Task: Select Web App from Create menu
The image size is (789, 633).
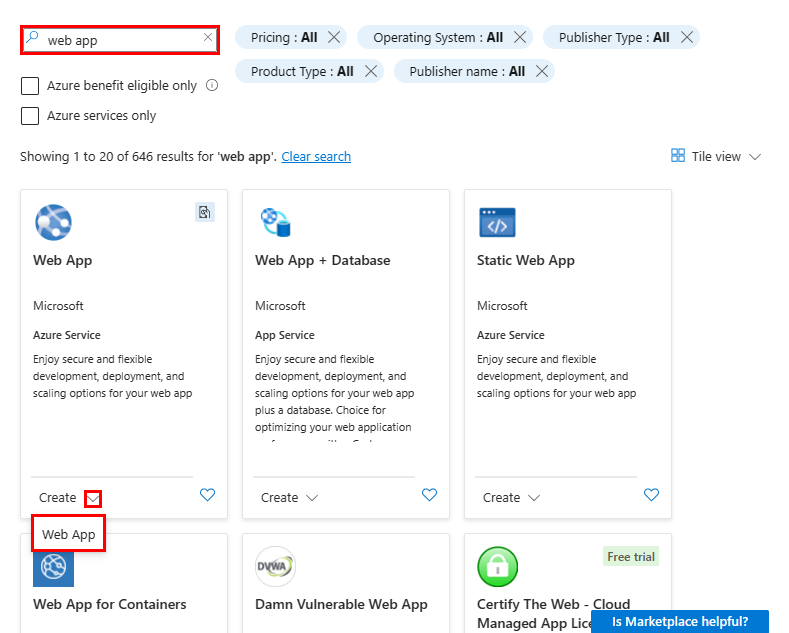Action: click(68, 534)
